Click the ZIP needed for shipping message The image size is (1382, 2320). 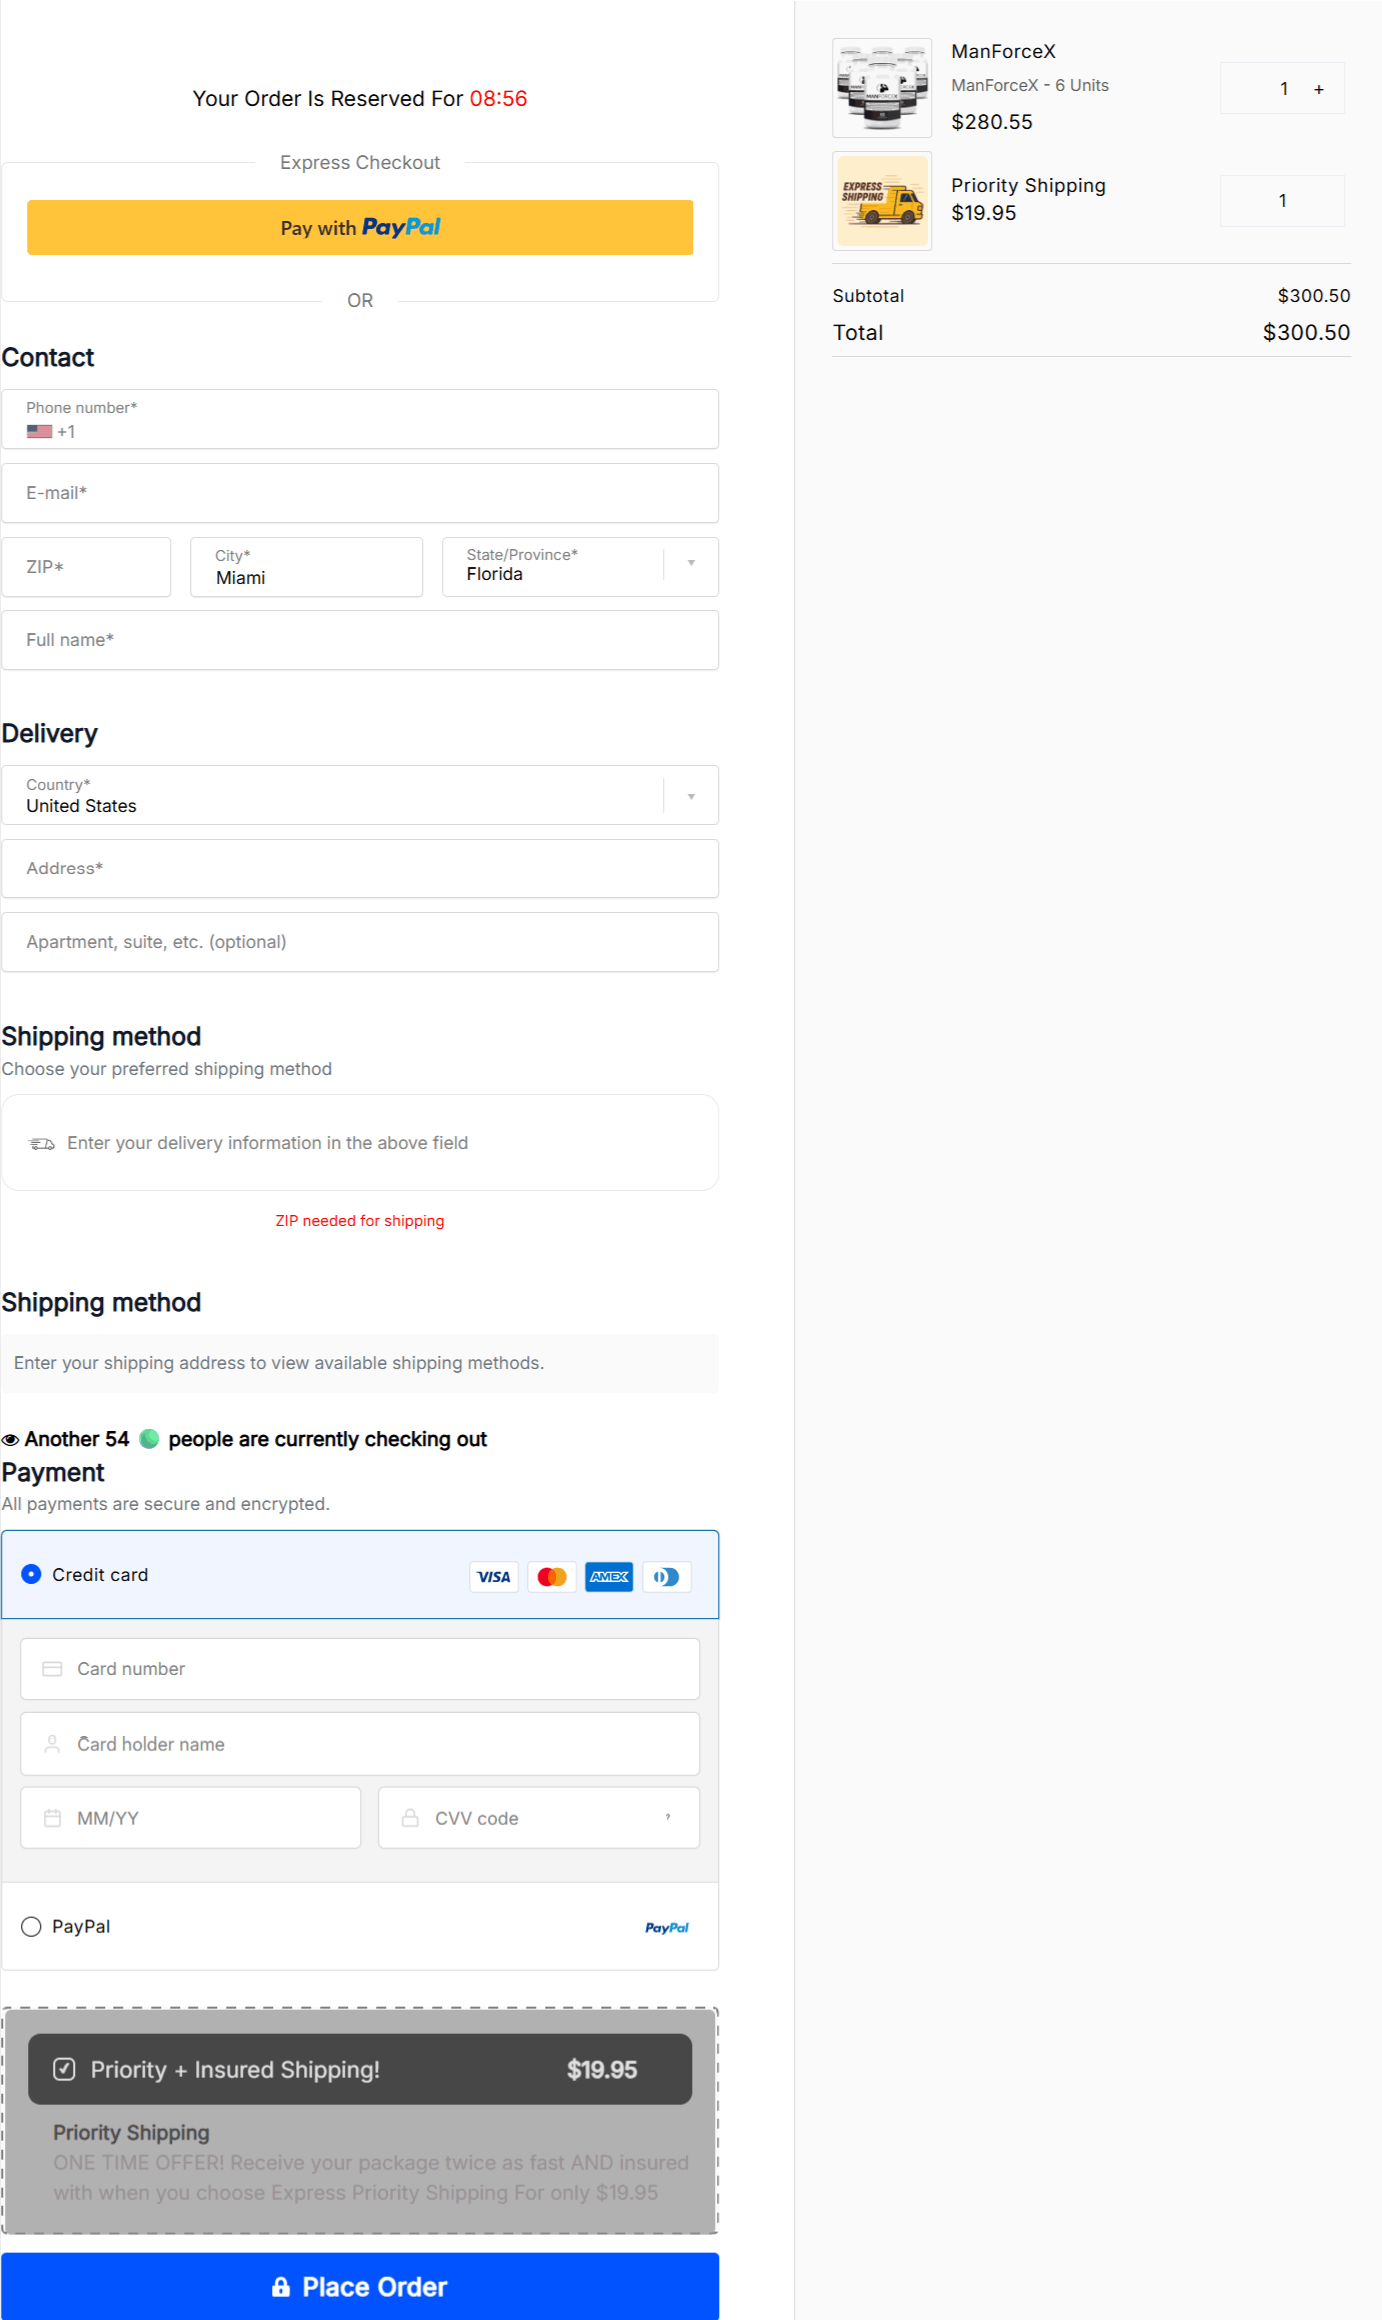point(360,1221)
